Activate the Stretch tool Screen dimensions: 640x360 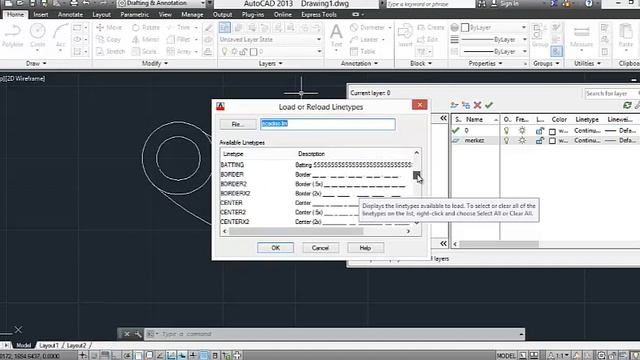111,51
